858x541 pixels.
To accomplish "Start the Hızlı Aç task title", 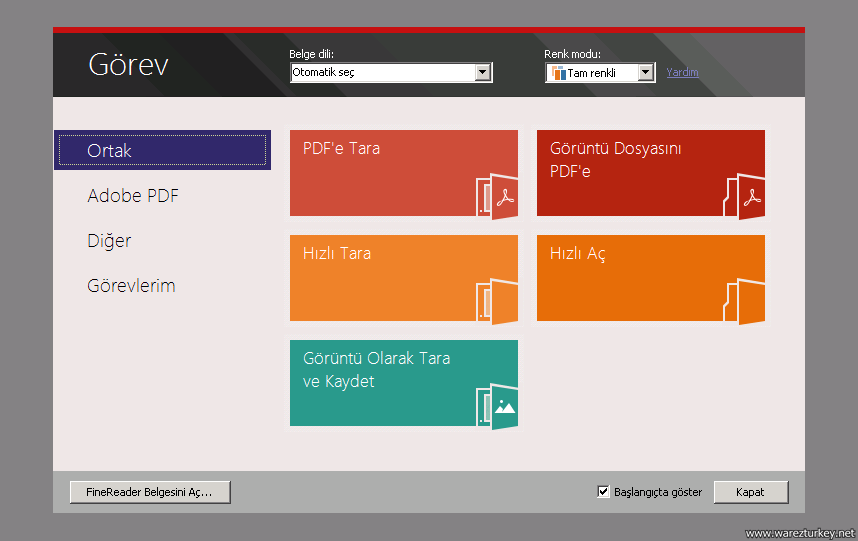I will pos(577,254).
